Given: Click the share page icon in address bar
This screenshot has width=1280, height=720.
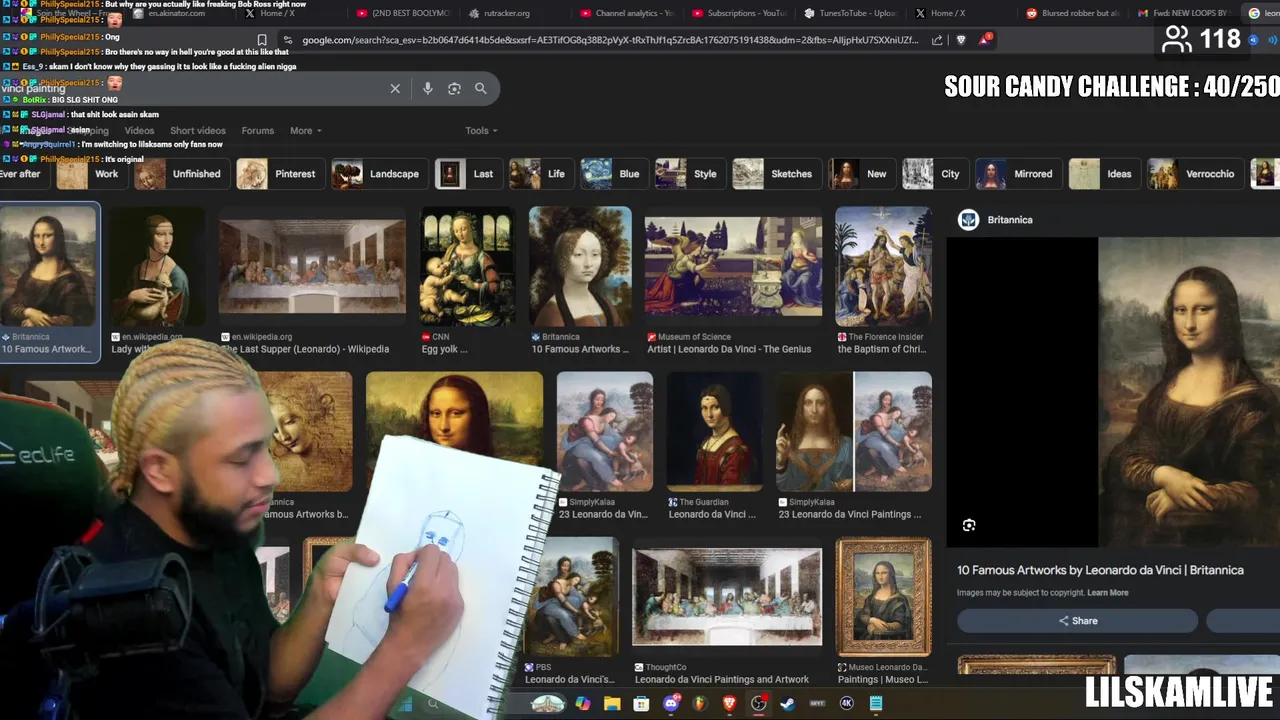Looking at the screenshot, I should 937,40.
